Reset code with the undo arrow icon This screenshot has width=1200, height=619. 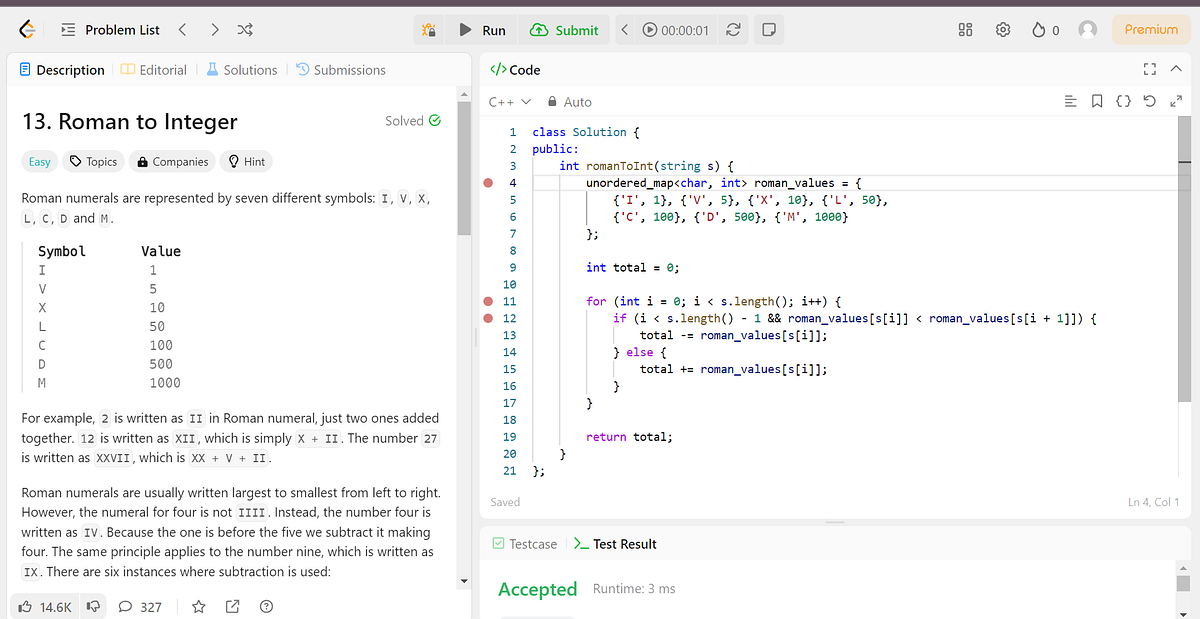pos(1150,101)
